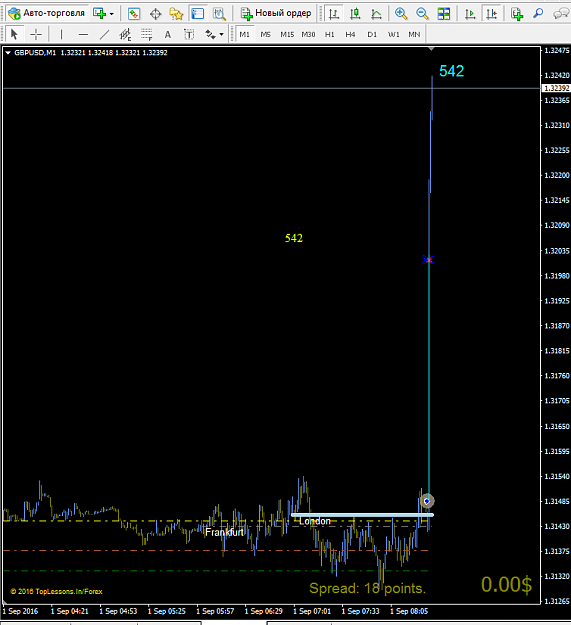Click the 1 Sep 07:01 time label
571x625 pixels.
(312, 611)
